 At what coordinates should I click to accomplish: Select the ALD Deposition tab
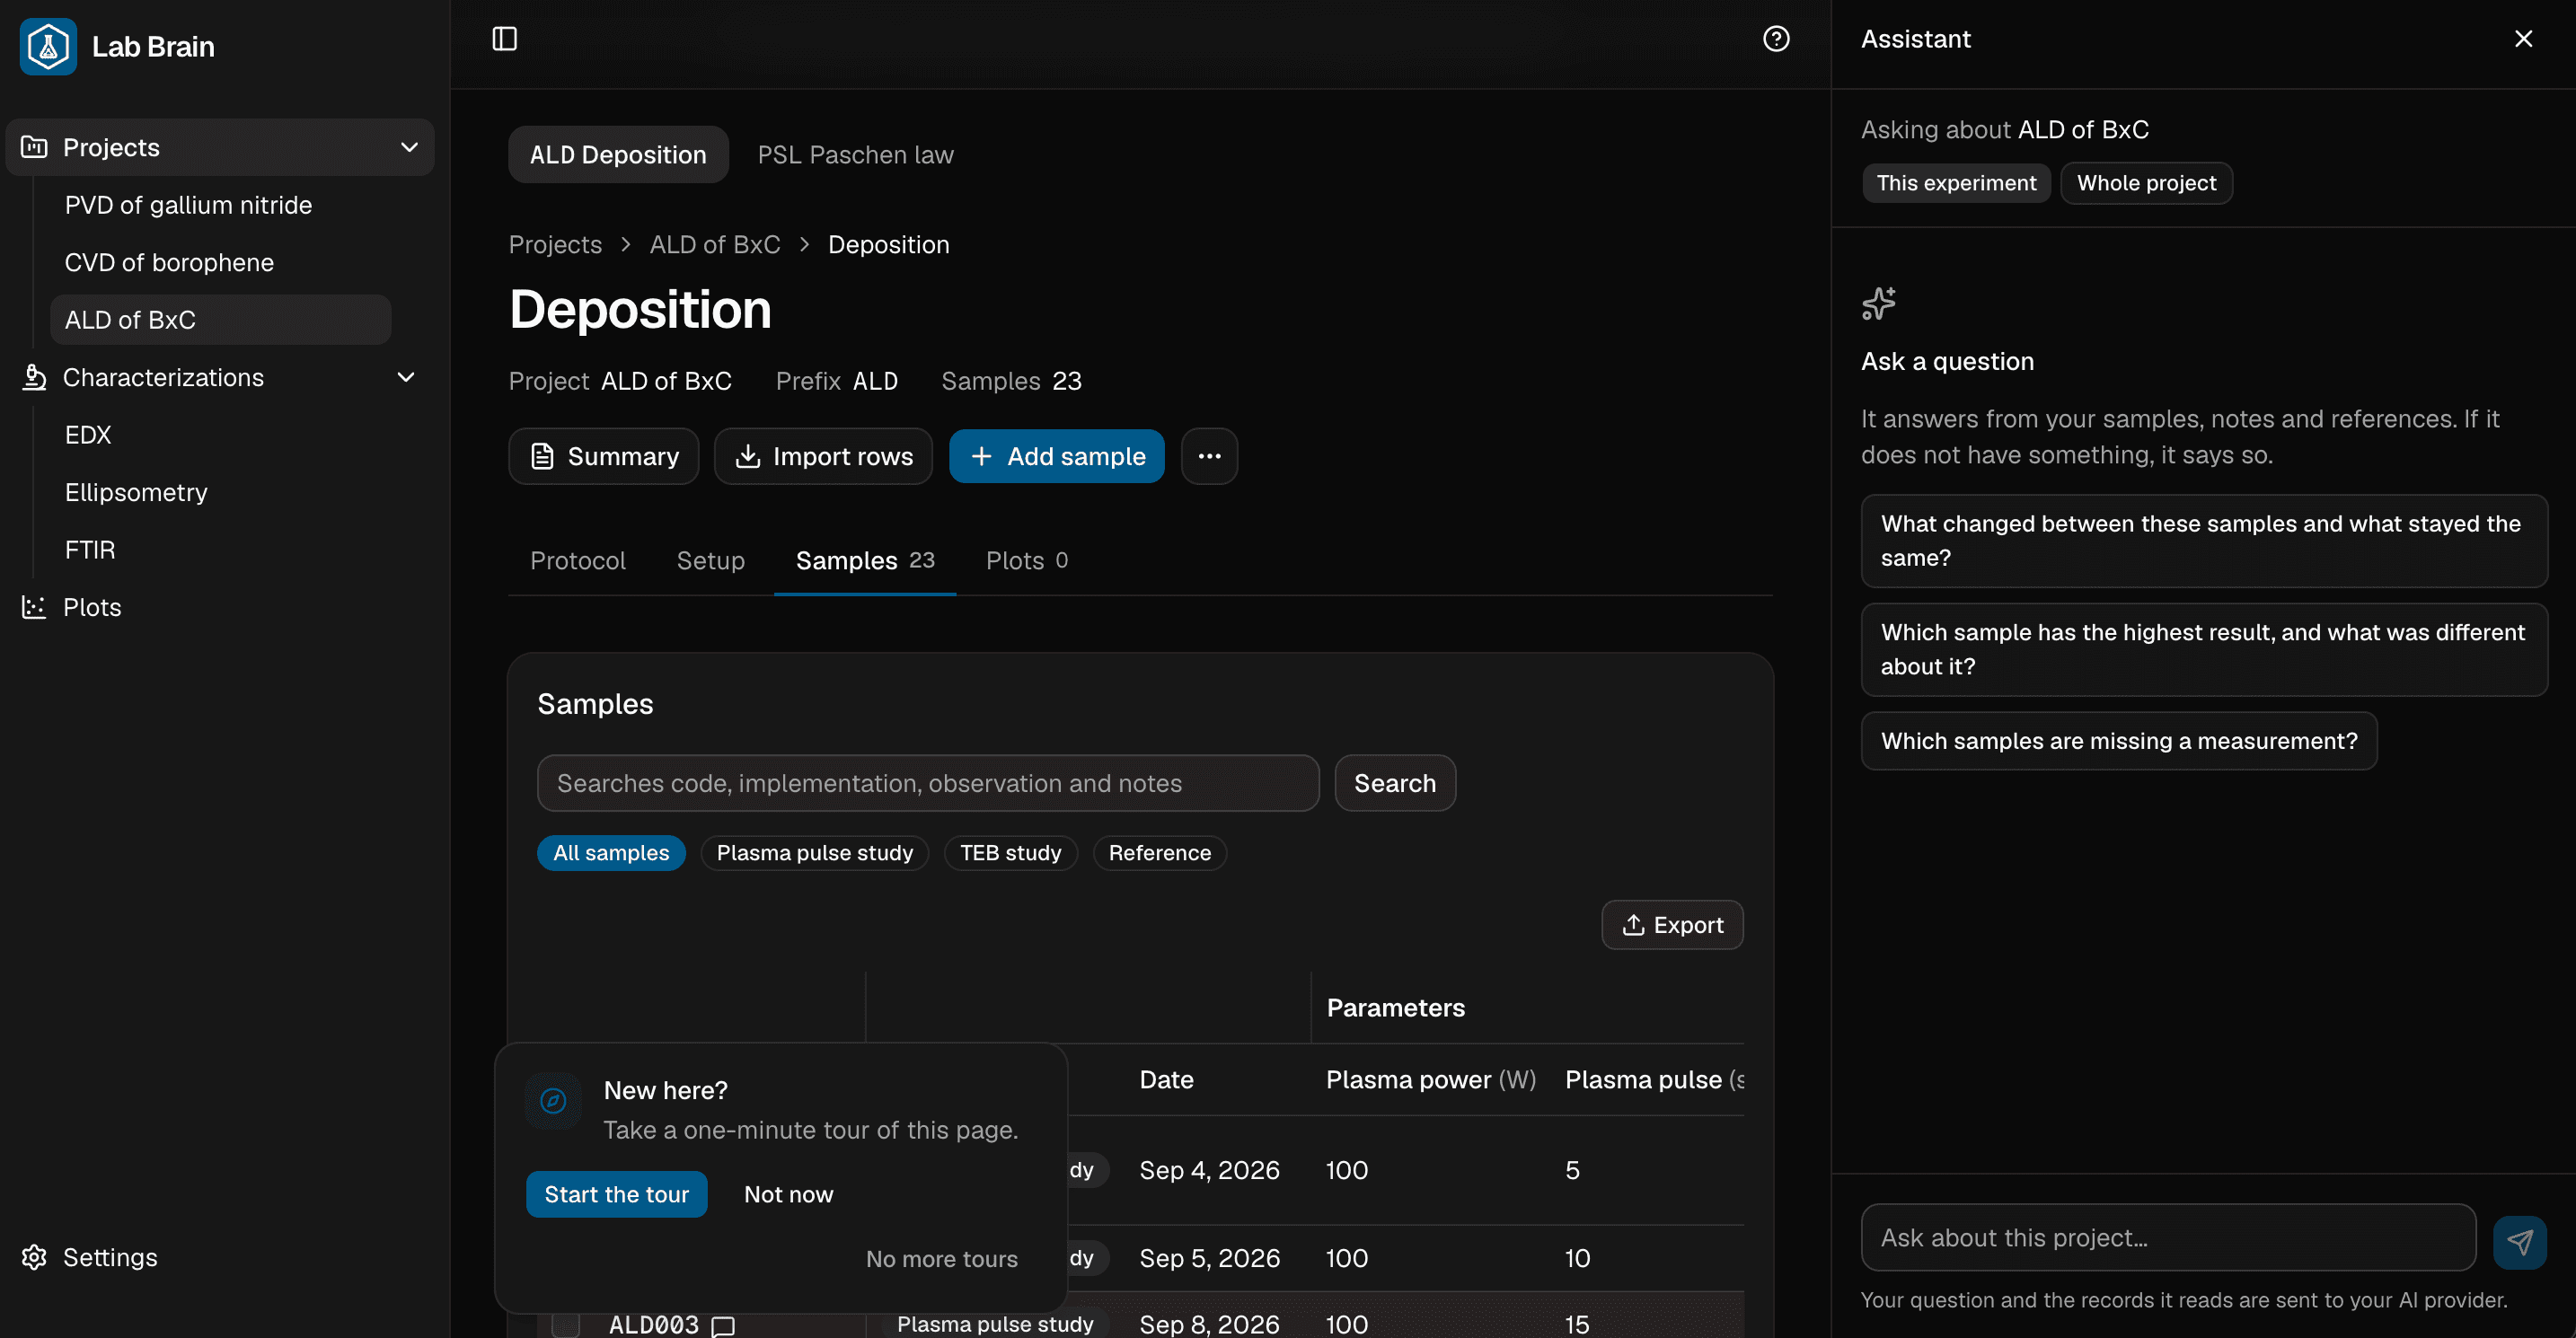point(618,155)
